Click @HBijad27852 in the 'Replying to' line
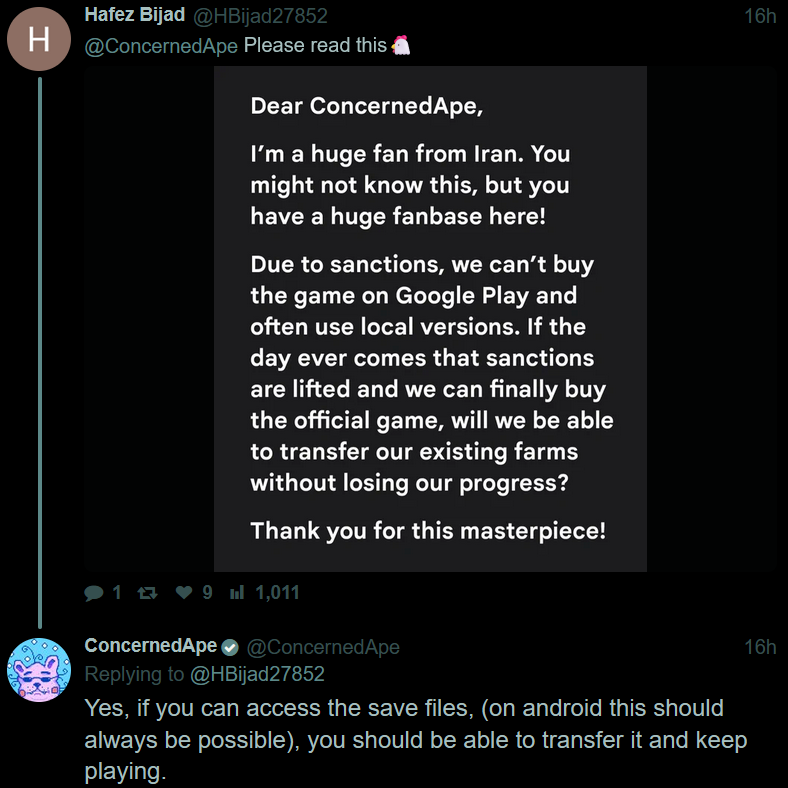The width and height of the screenshot is (788, 788). point(256,675)
